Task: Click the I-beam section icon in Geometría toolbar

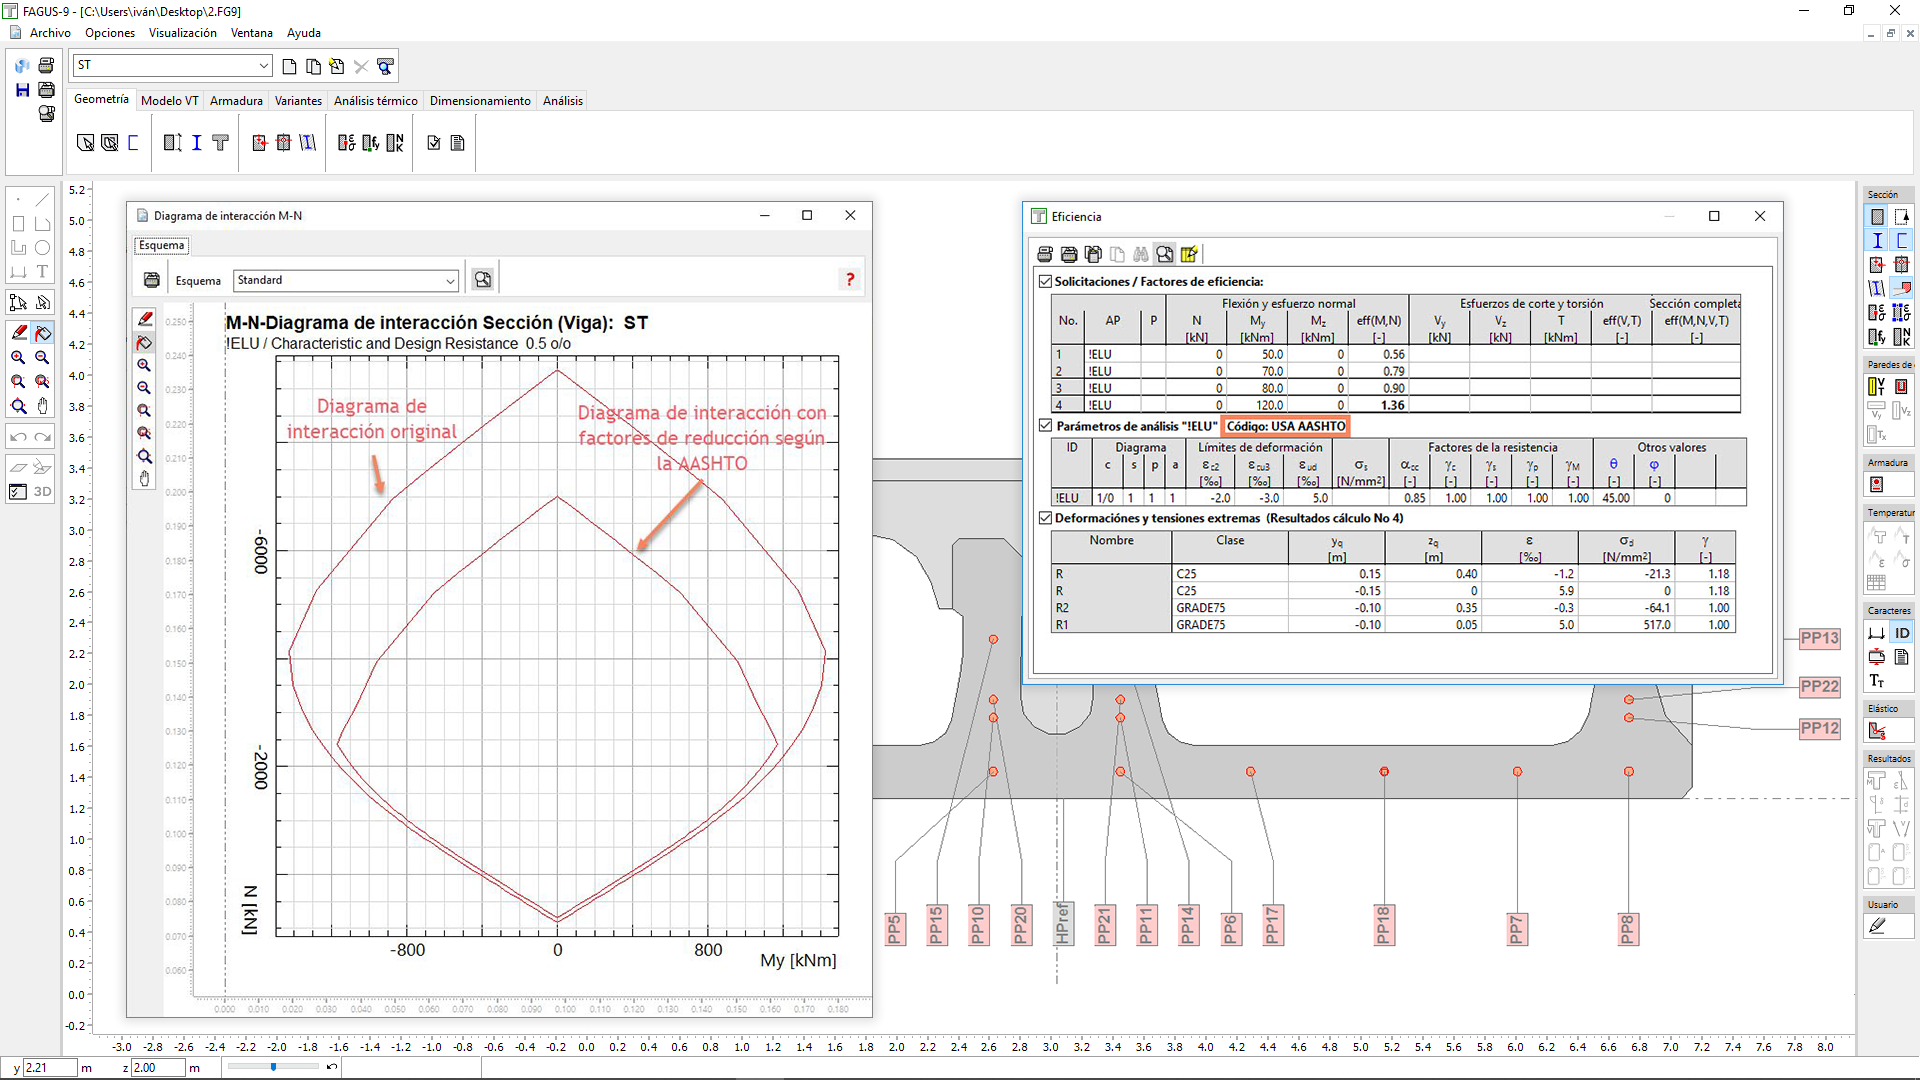Action: click(x=196, y=143)
